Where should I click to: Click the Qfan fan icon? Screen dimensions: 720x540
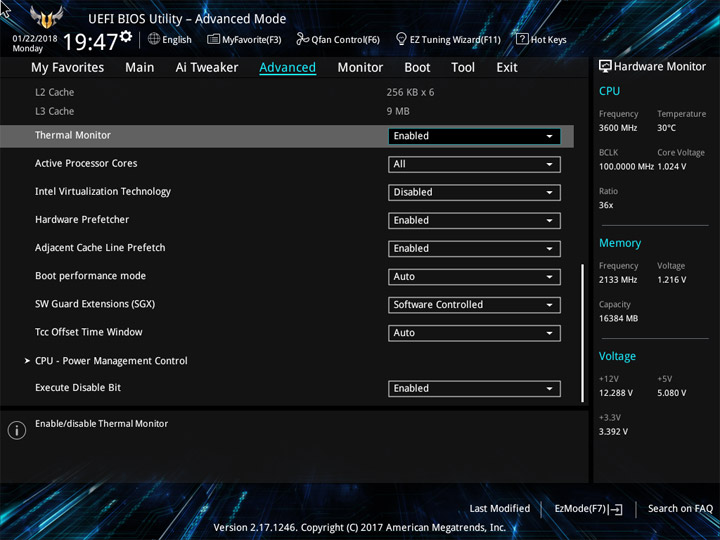click(x=302, y=39)
